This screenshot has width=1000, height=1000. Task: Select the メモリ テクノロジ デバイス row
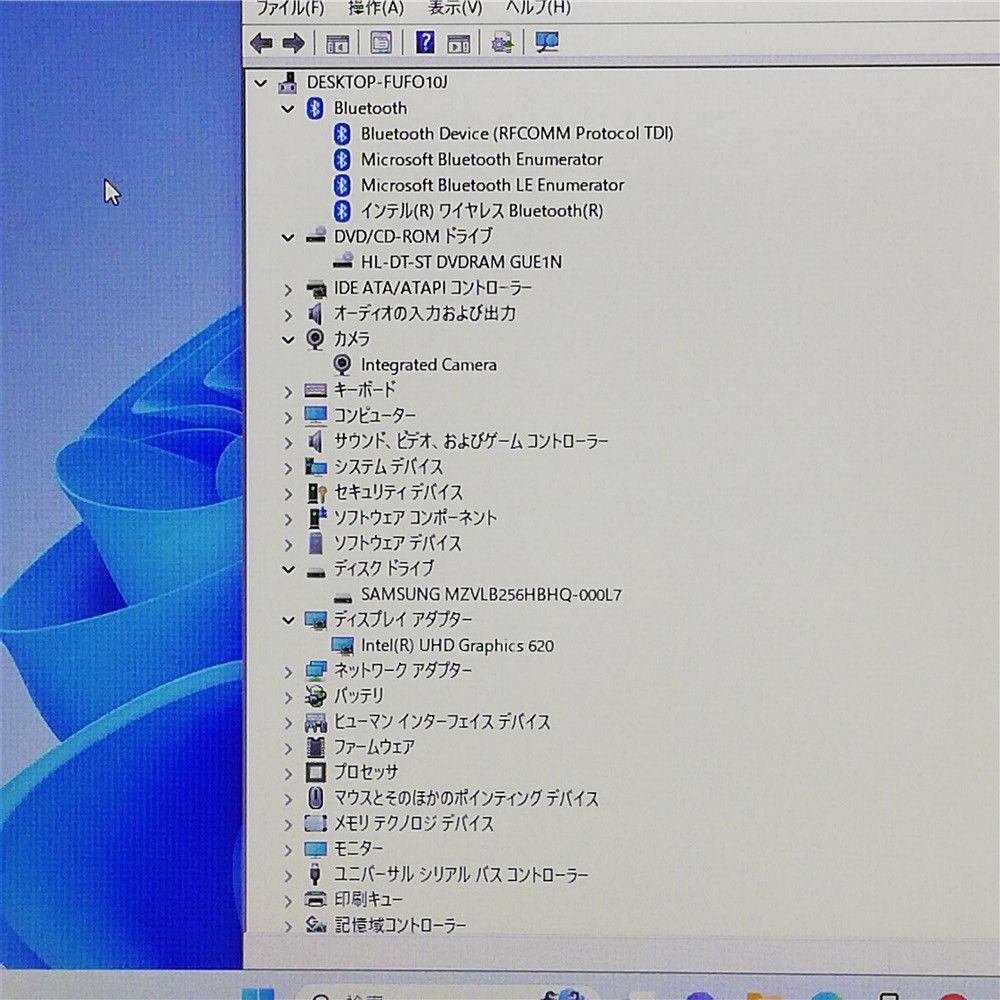414,823
